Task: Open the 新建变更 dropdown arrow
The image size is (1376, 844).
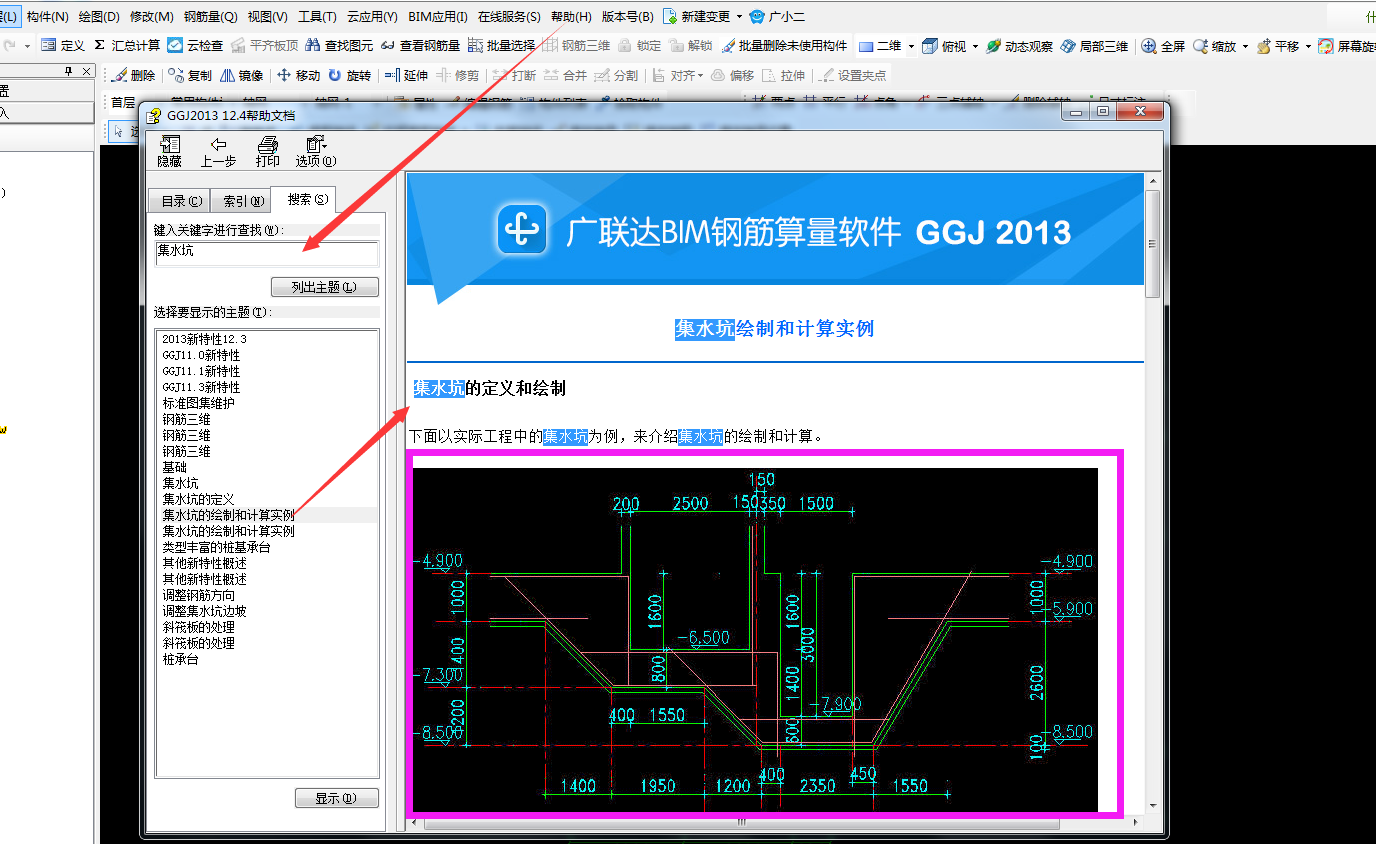Action: click(739, 17)
